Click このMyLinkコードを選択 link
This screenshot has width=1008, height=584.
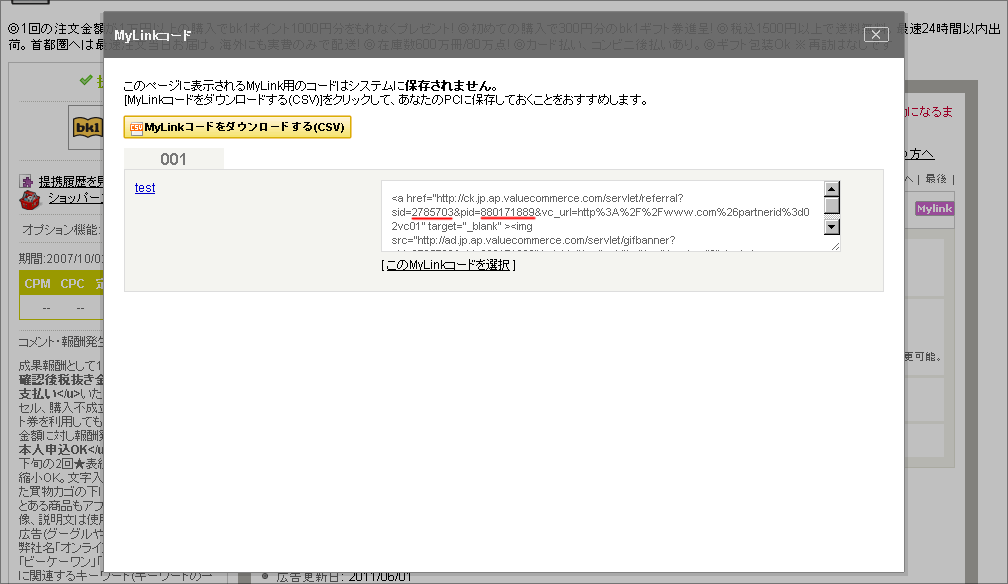[x=448, y=265]
